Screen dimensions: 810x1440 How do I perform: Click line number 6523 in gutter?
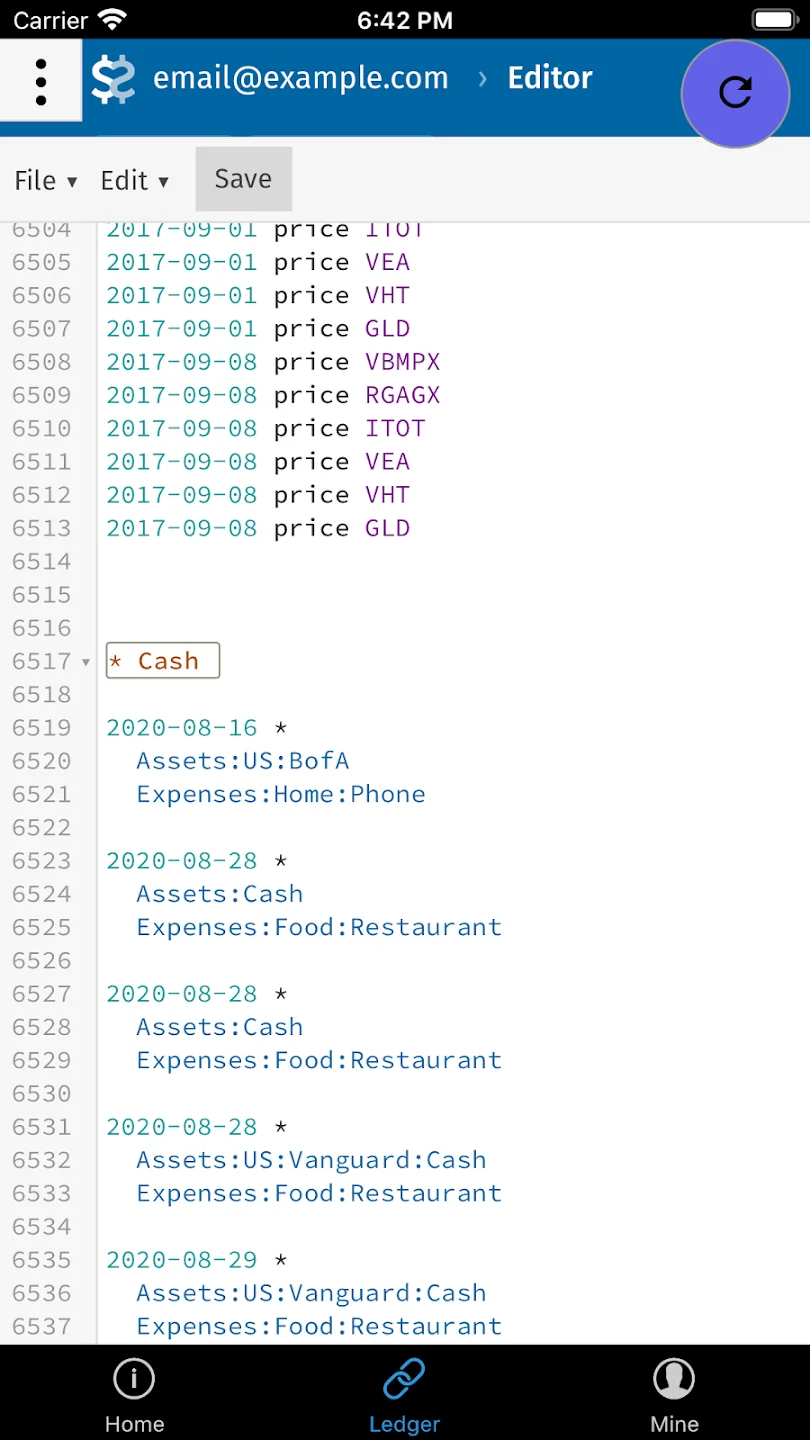[x=42, y=861]
